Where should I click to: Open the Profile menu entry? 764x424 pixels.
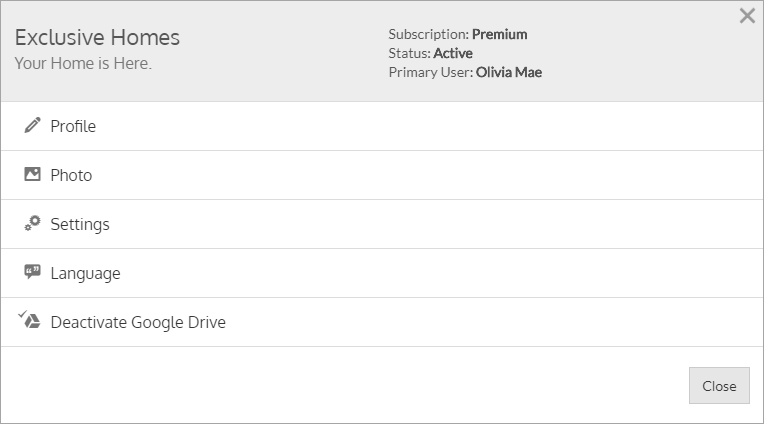tap(73, 126)
